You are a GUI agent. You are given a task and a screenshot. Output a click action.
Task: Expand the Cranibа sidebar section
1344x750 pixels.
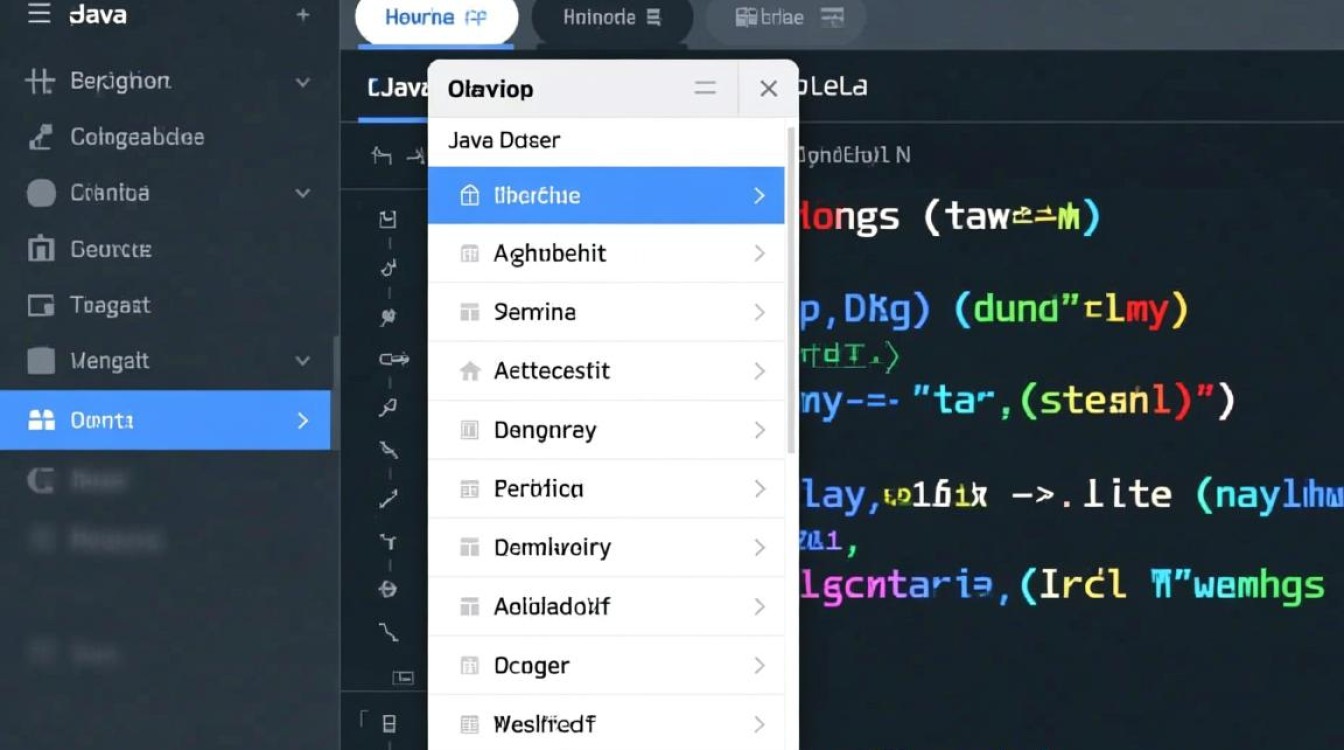(x=303, y=193)
